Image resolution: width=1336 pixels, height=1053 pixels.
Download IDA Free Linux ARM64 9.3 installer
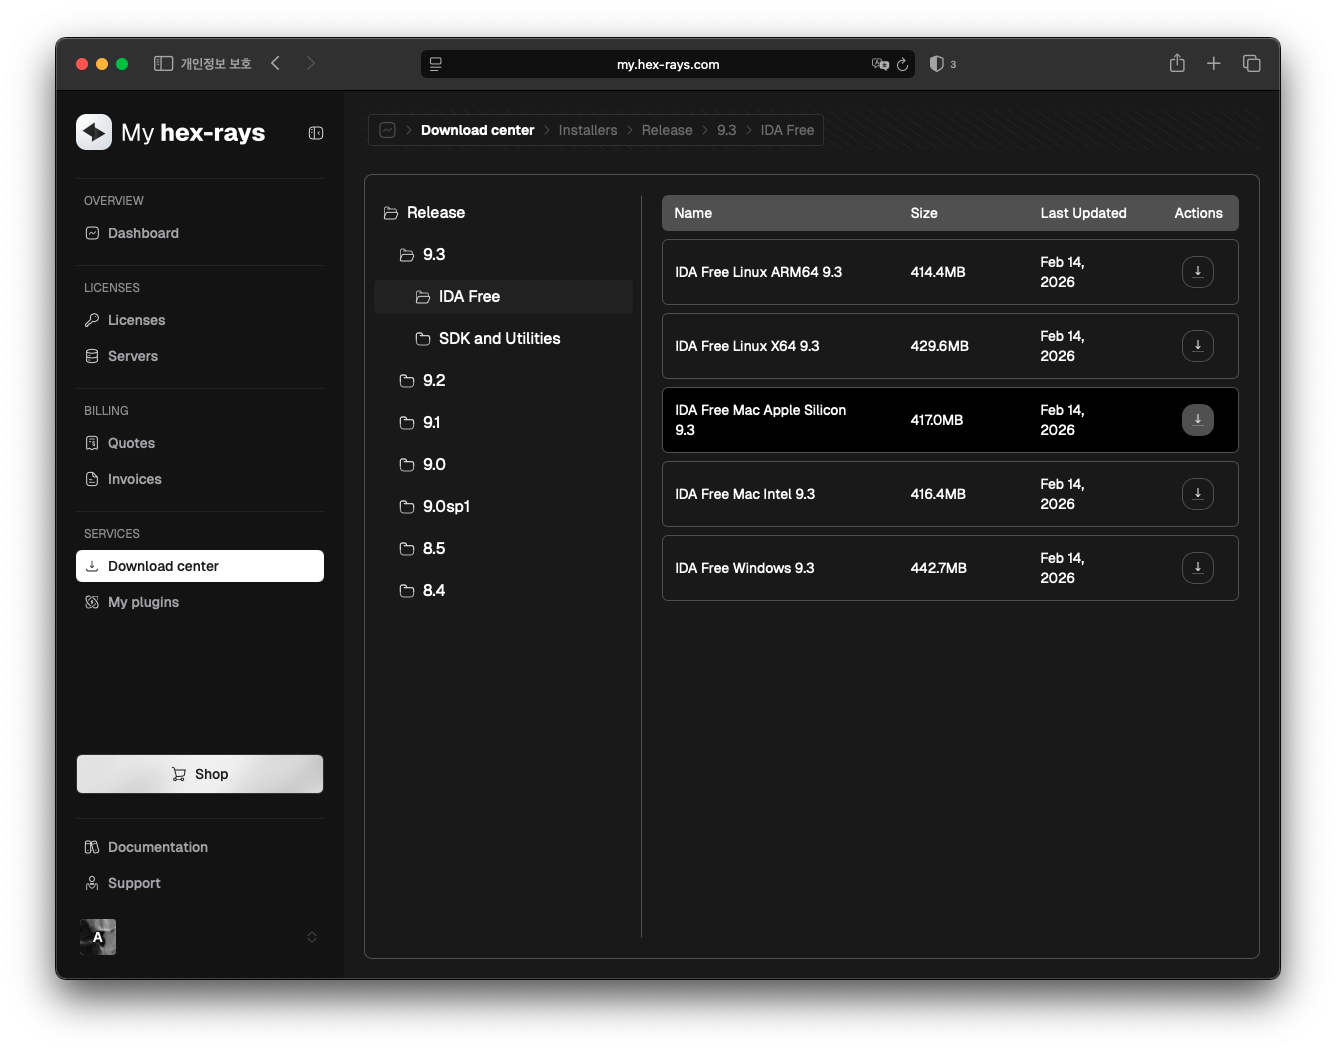1197,272
